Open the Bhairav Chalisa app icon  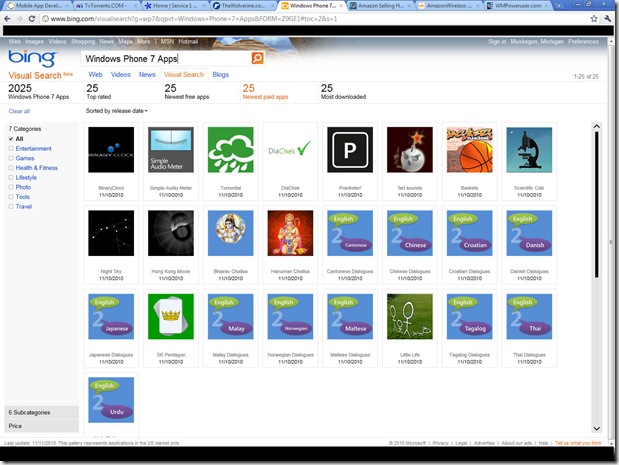[231, 233]
